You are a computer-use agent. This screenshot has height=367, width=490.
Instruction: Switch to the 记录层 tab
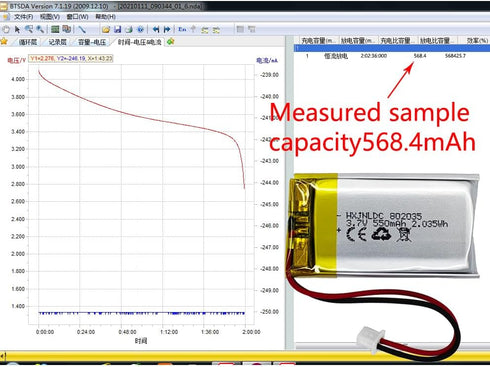coord(57,42)
